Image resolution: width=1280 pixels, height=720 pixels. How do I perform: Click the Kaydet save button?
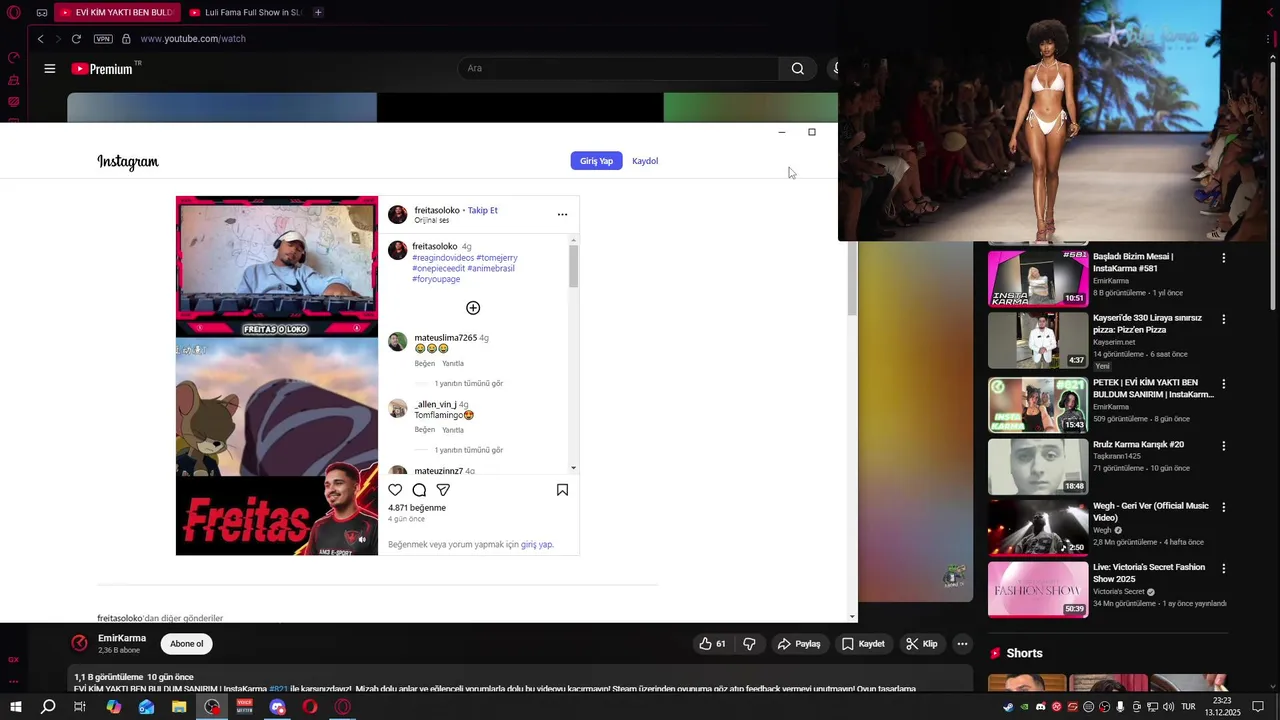863,644
